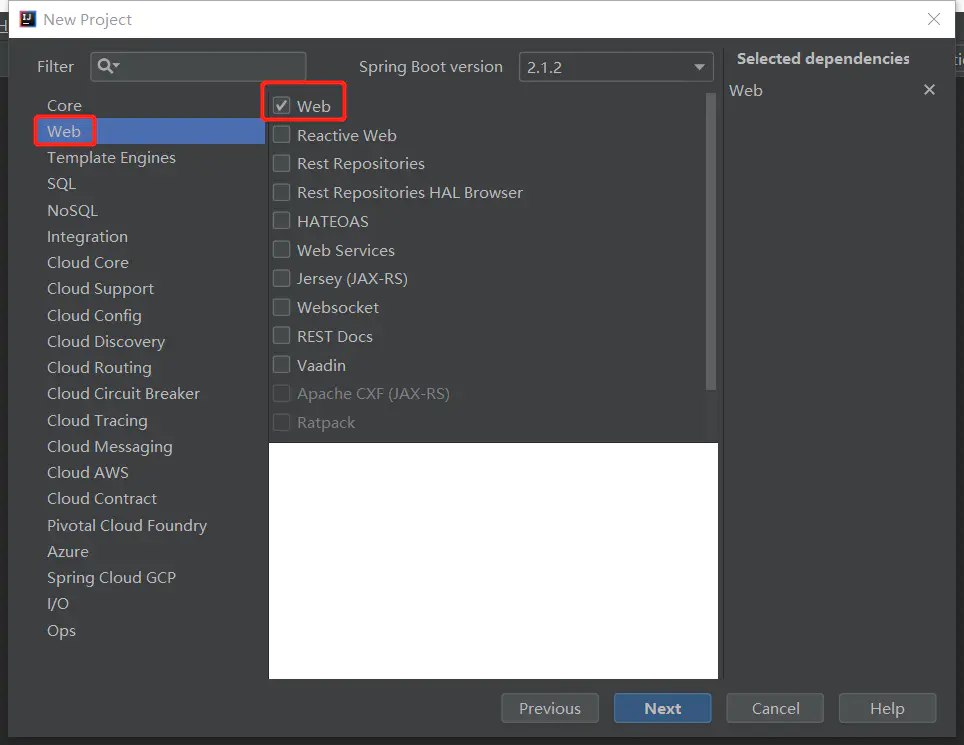Image resolution: width=964 pixels, height=745 pixels.
Task: Close the New Project dialog
Action: click(933, 19)
